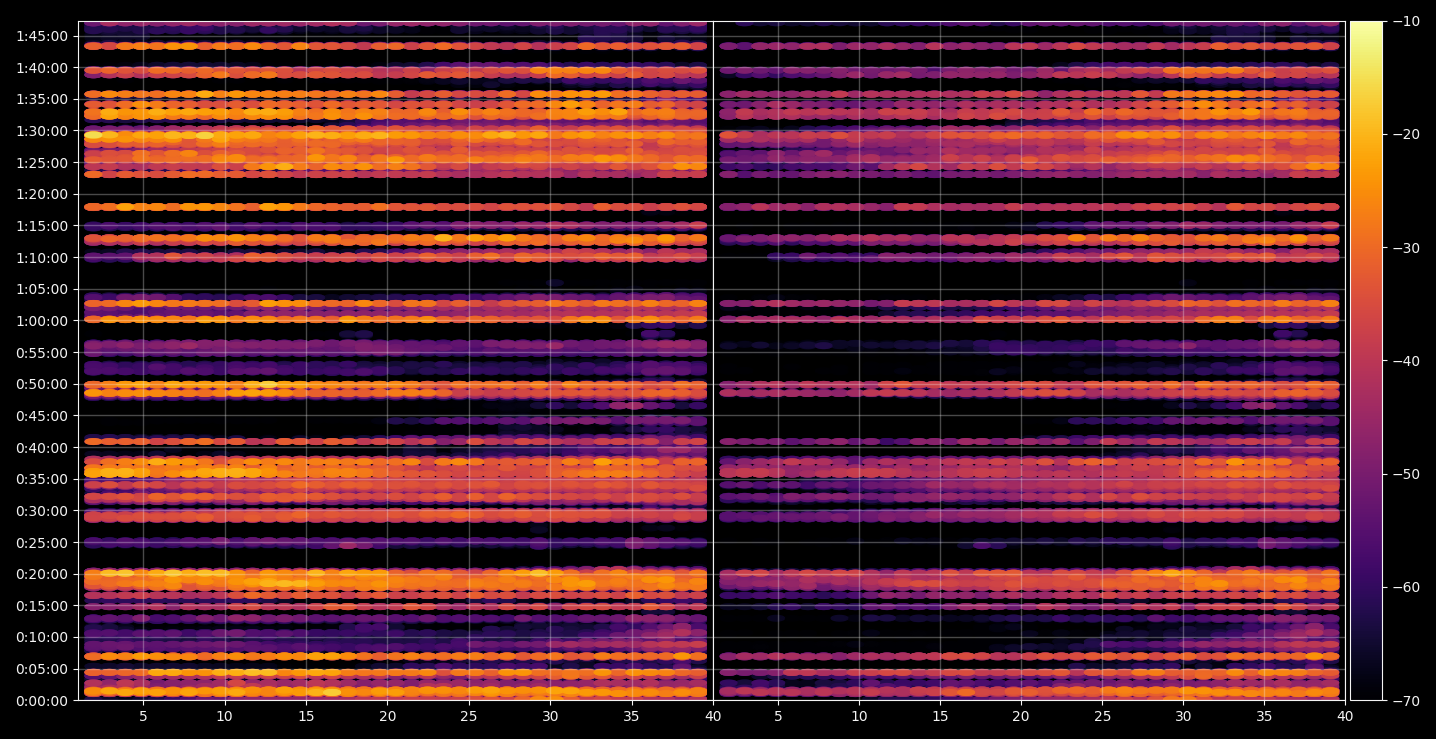This screenshot has width=1436, height=739.
Task: Select the 0:05:00 time label
Action: (x=43, y=669)
